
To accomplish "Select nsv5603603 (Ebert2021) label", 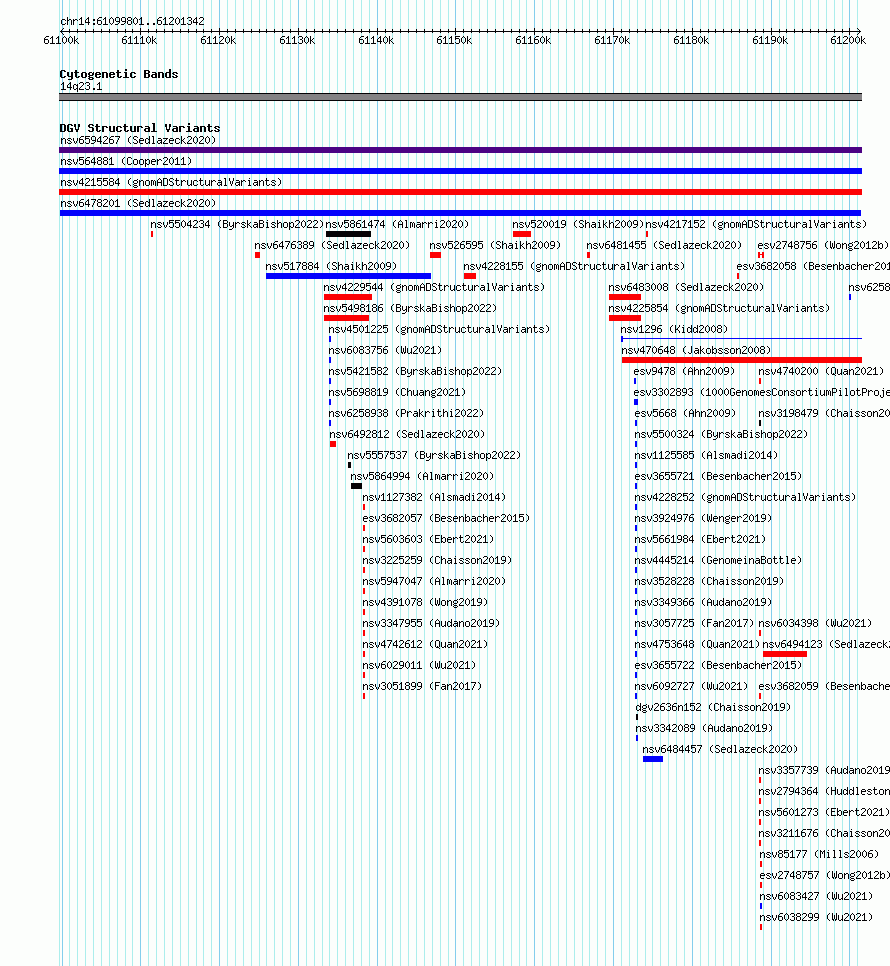I will tap(428, 538).
